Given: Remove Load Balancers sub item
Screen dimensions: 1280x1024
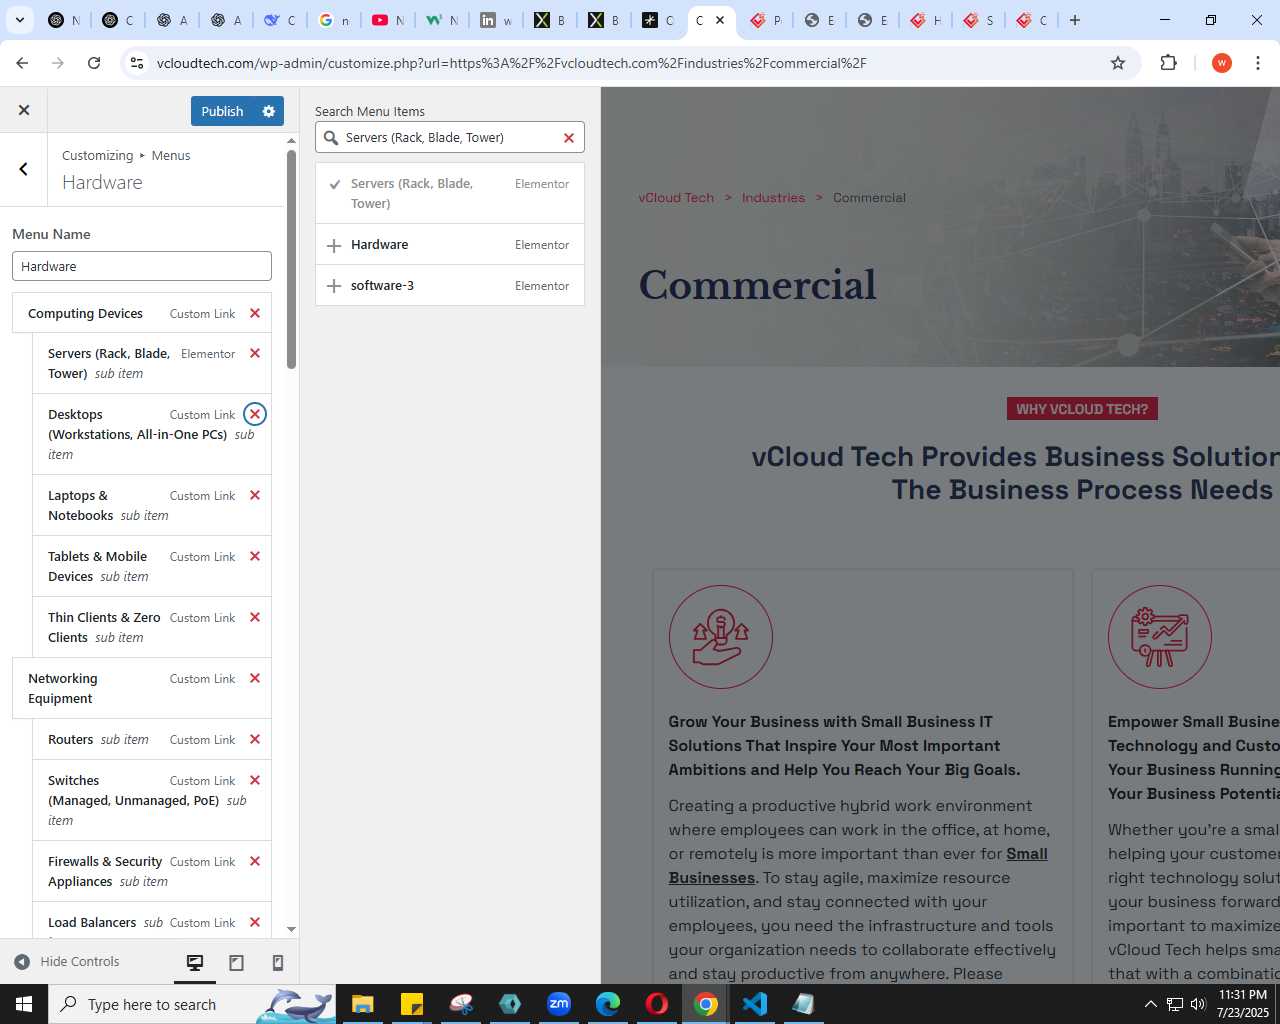Looking at the screenshot, I should click(x=255, y=923).
